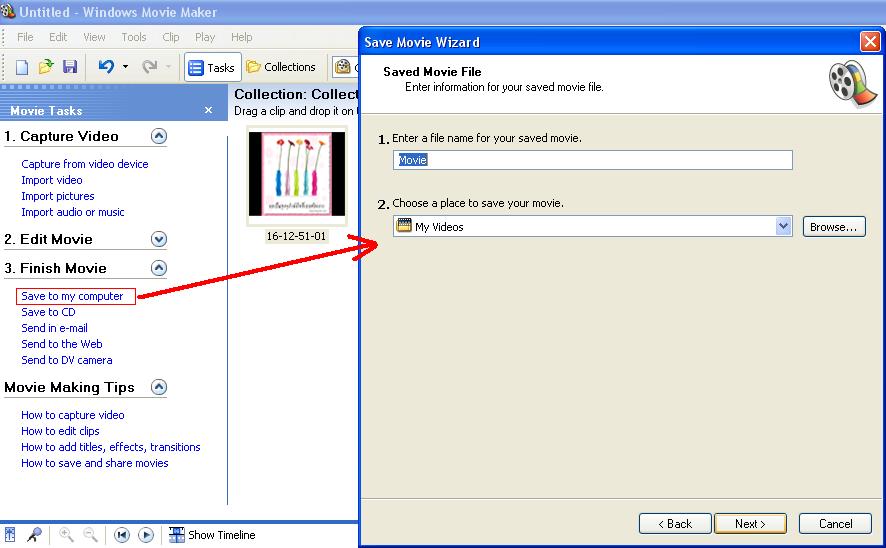
Task: Cancel the Save Movie Wizard
Action: pyautogui.click(x=835, y=524)
